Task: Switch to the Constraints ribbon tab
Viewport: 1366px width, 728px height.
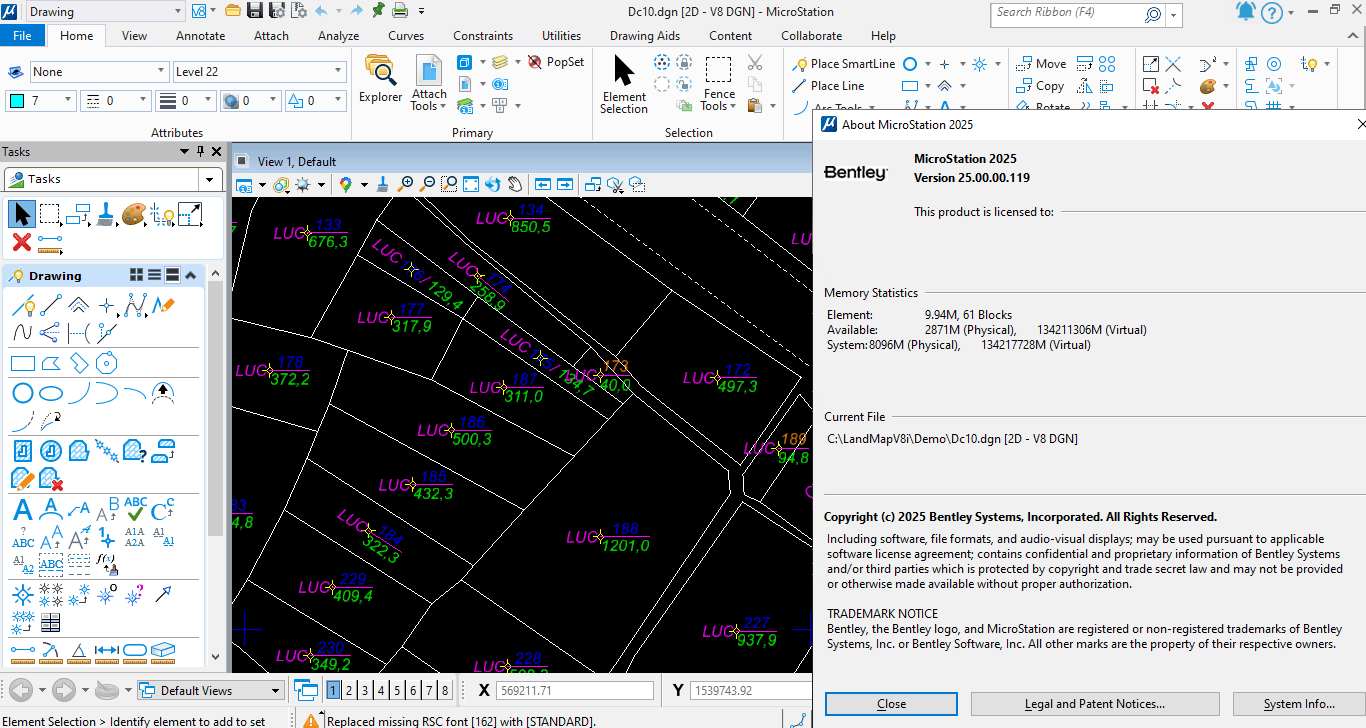Action: click(483, 35)
